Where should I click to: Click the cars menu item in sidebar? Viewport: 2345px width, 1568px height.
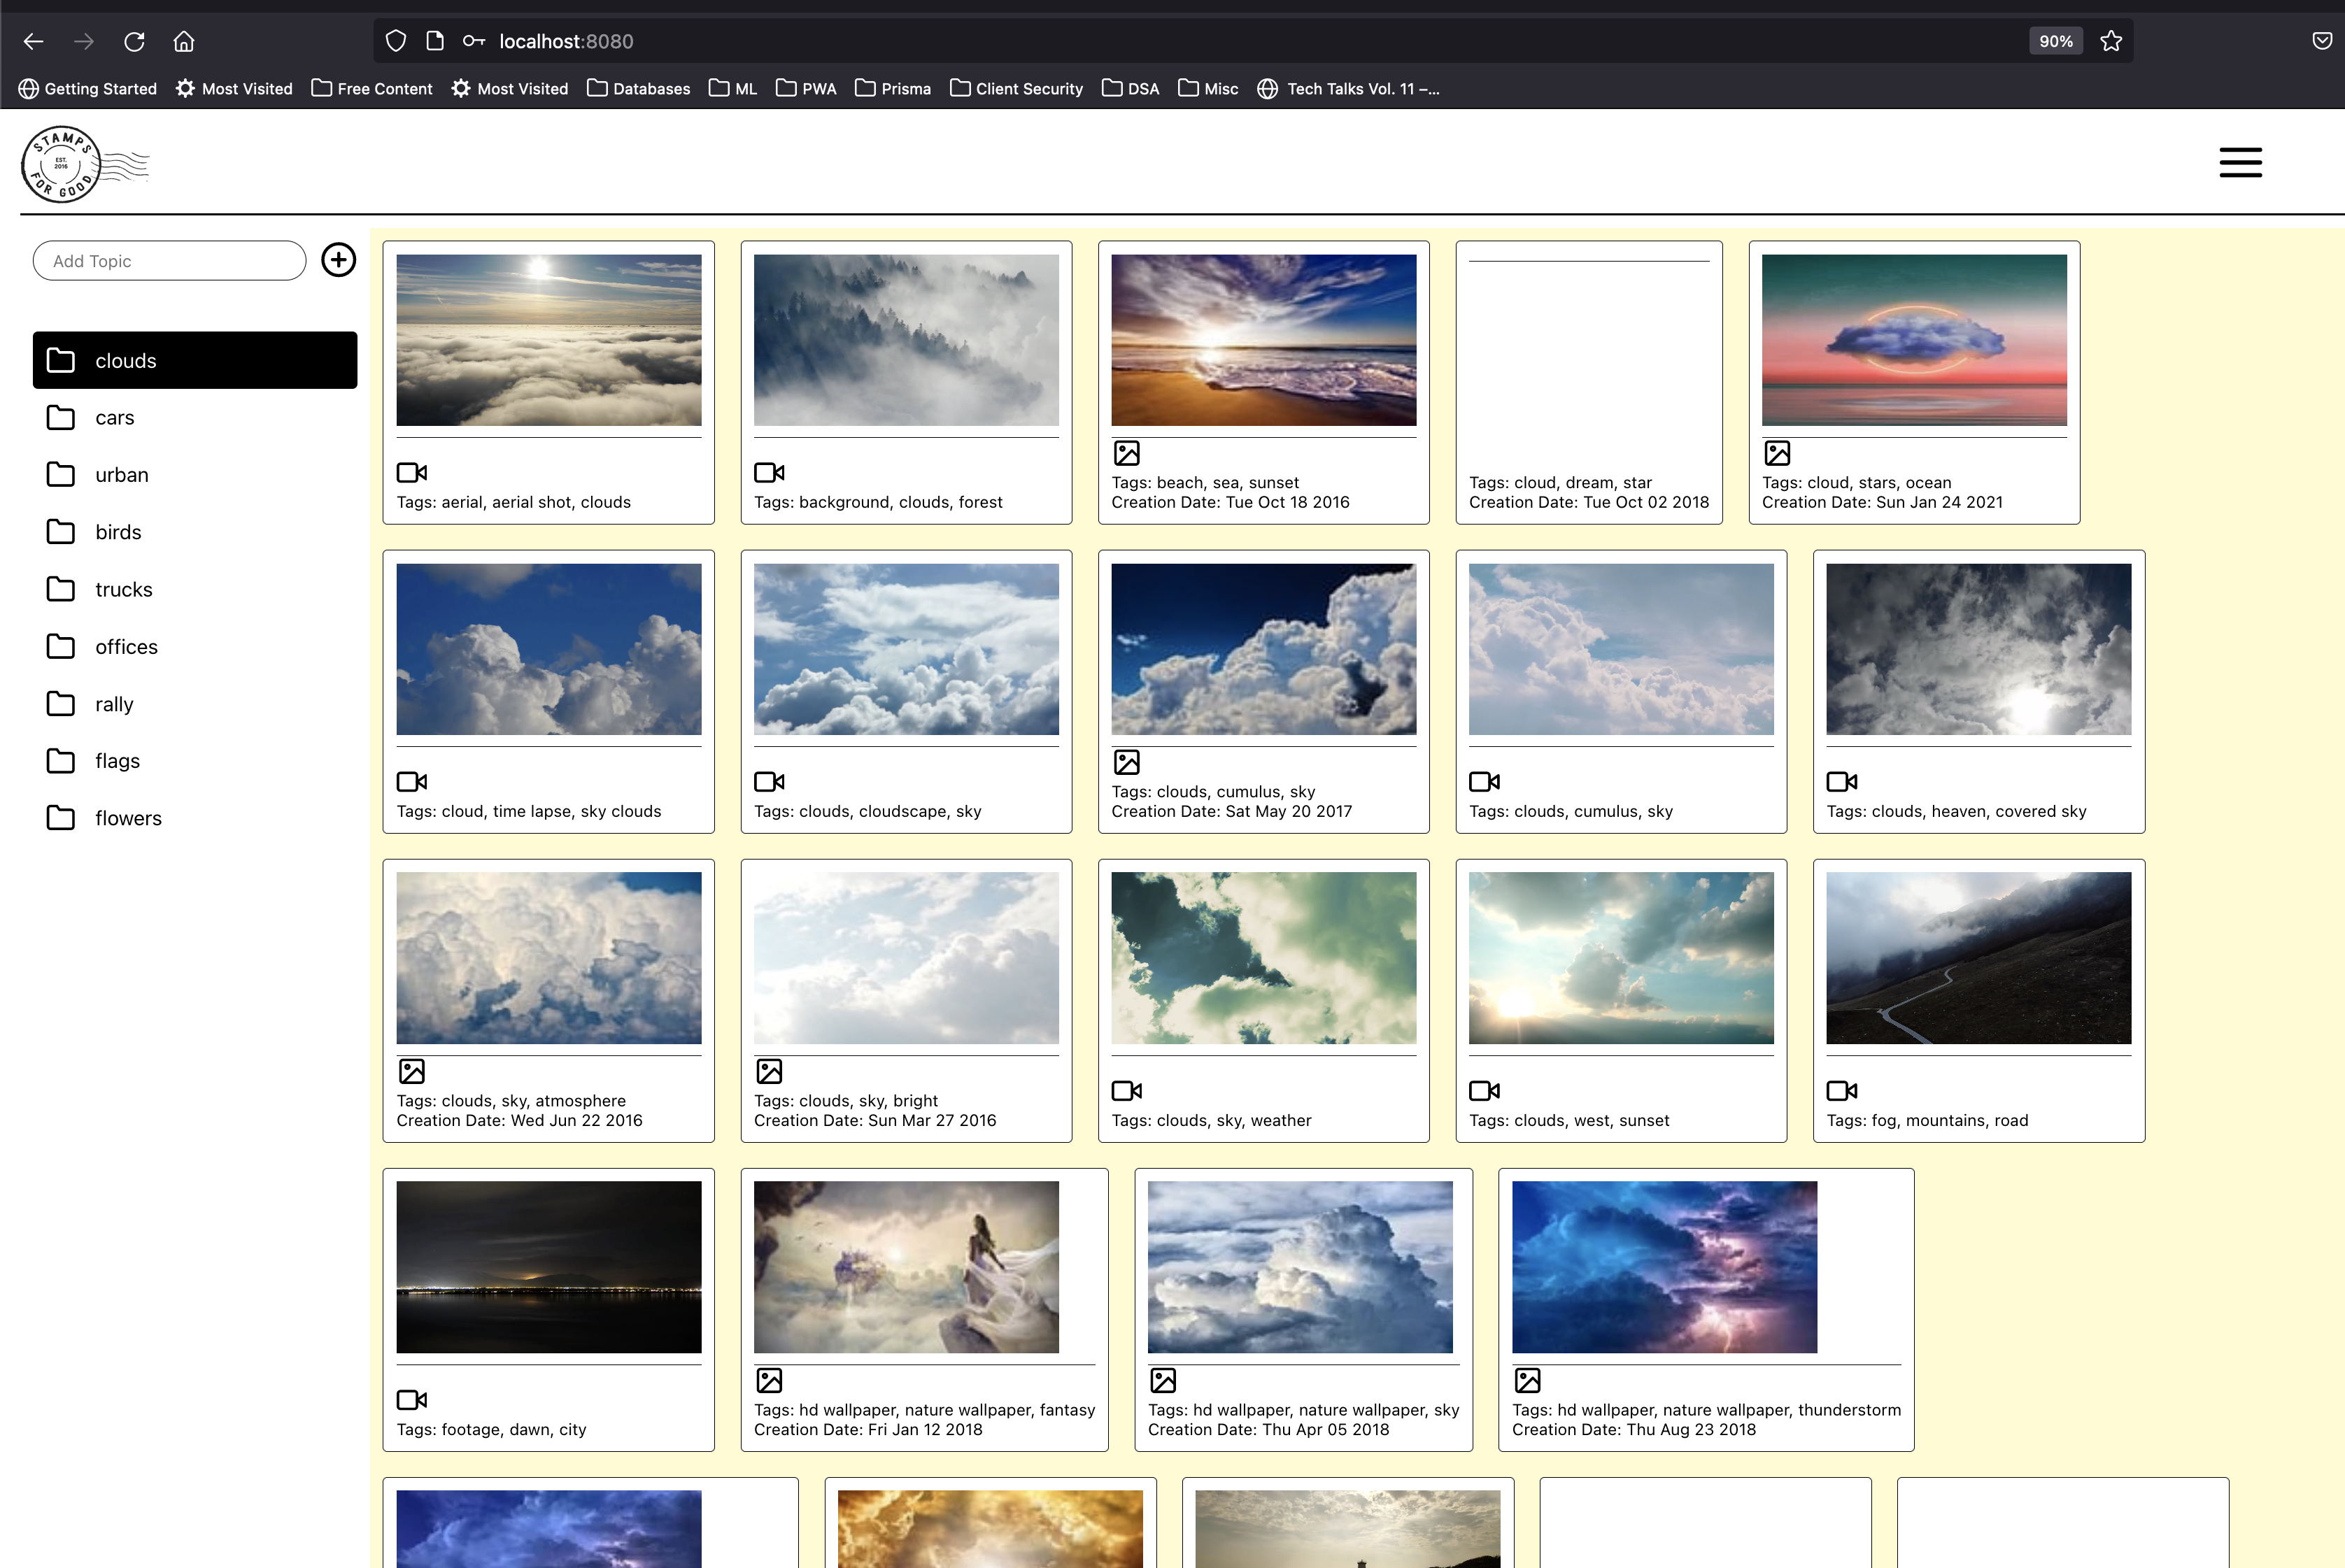[115, 417]
